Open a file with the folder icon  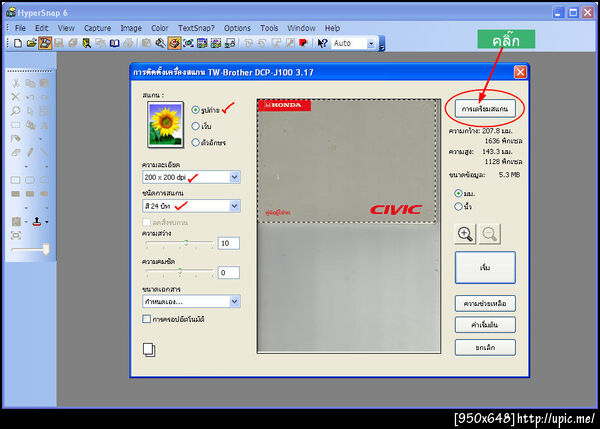[x=31, y=43]
